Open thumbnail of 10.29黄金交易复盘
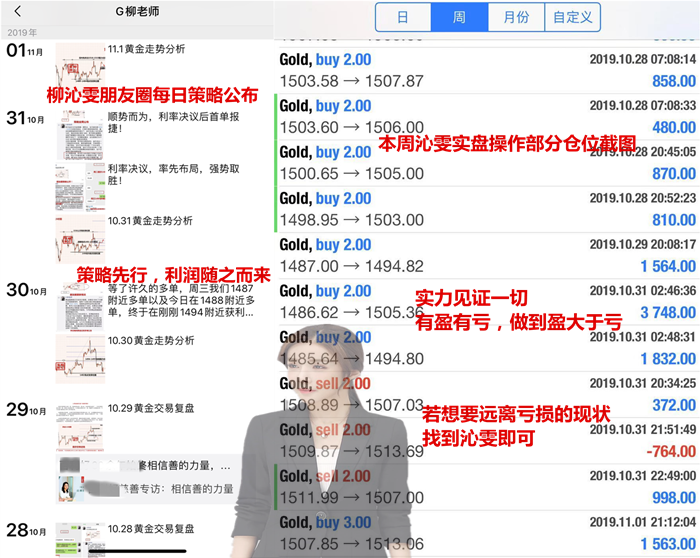Viewport: 700px width, 558px height. point(80,427)
